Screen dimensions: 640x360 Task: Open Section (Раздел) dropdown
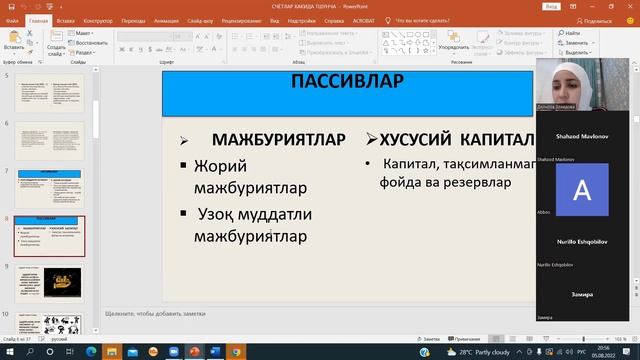[x=82, y=53]
